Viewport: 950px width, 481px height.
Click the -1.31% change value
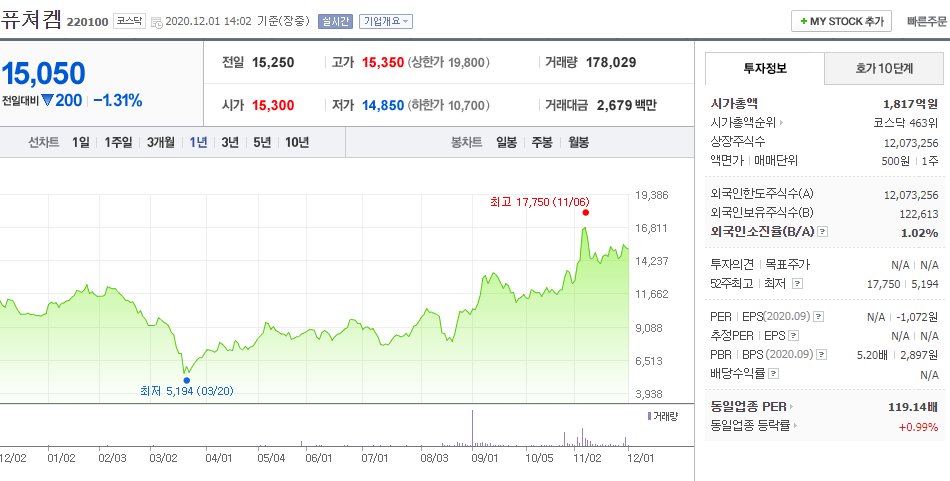118,101
